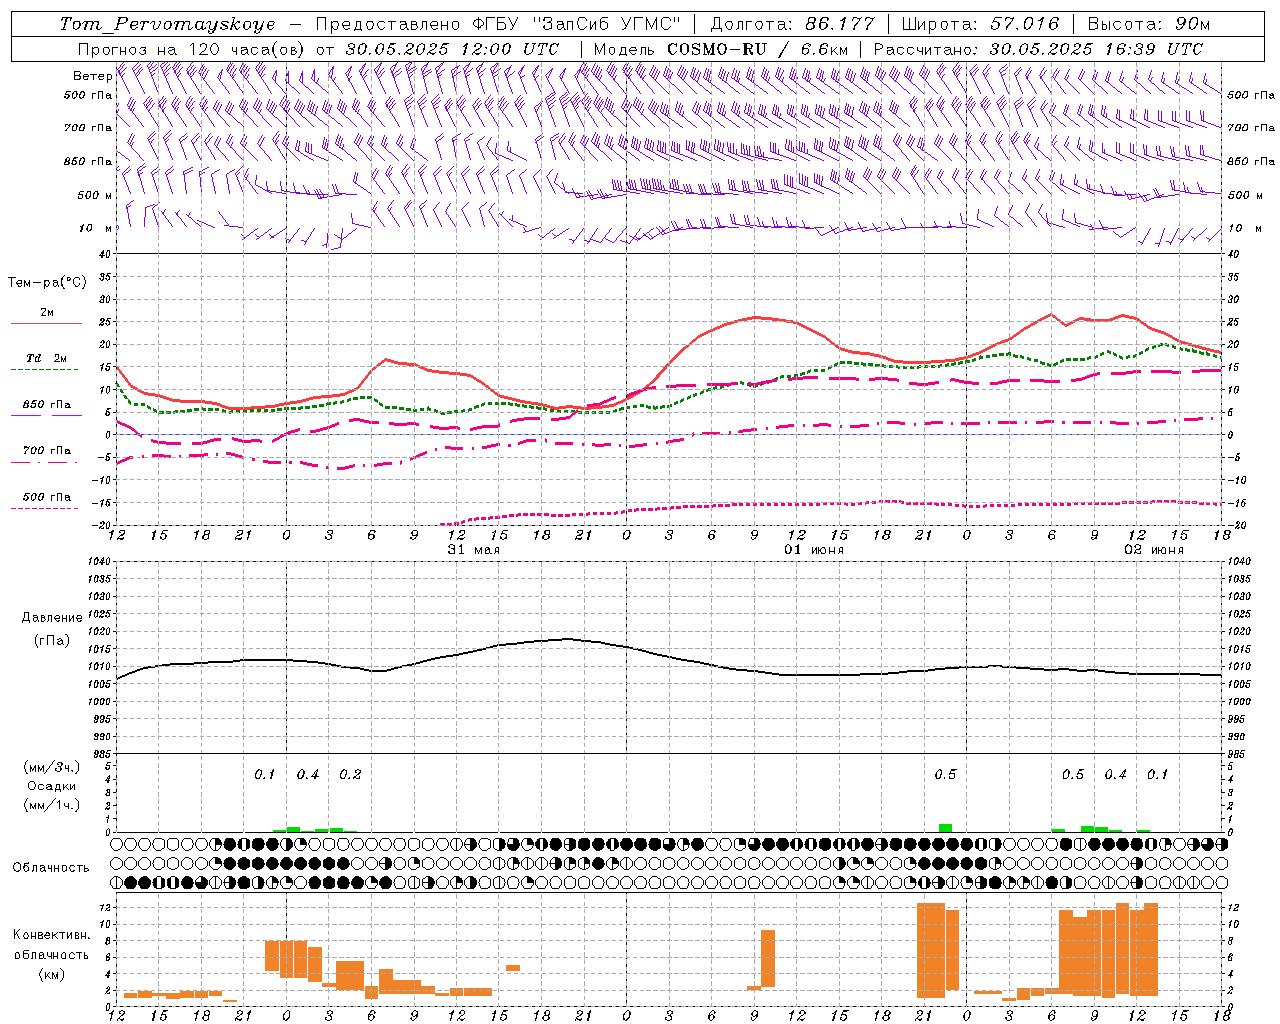The width and height of the screenshot is (1280, 1024).
Task: Select the "Прогноз на 120 часа(ов)" forecast start text
Action: point(192,49)
